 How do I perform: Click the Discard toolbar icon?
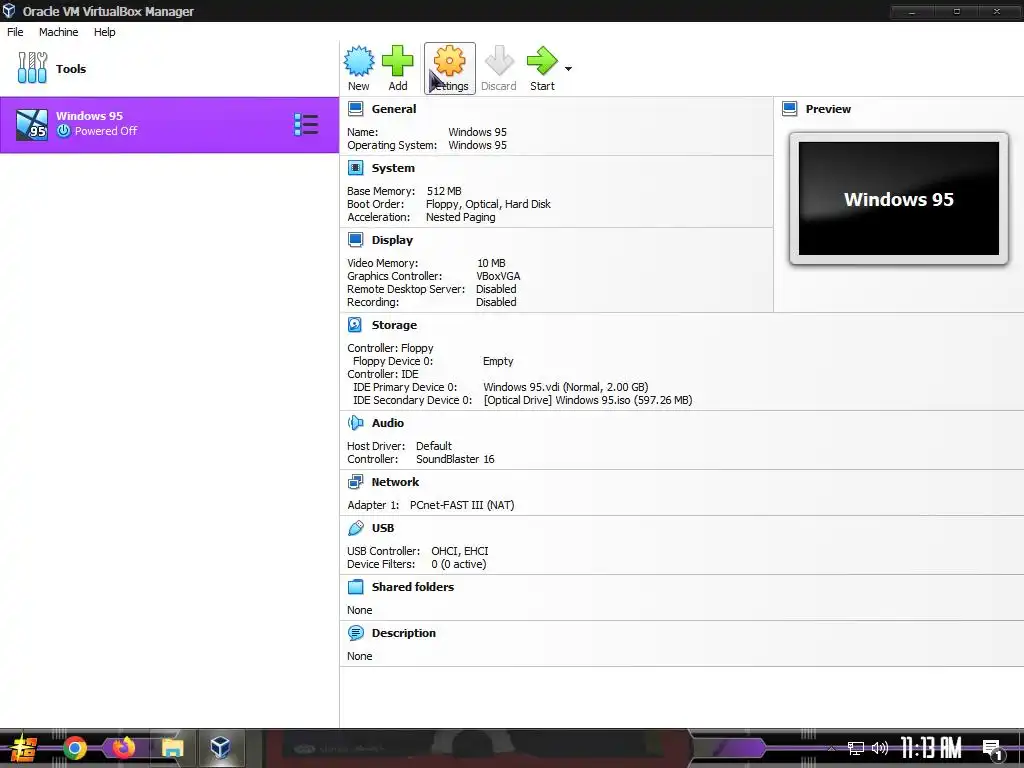tap(499, 61)
